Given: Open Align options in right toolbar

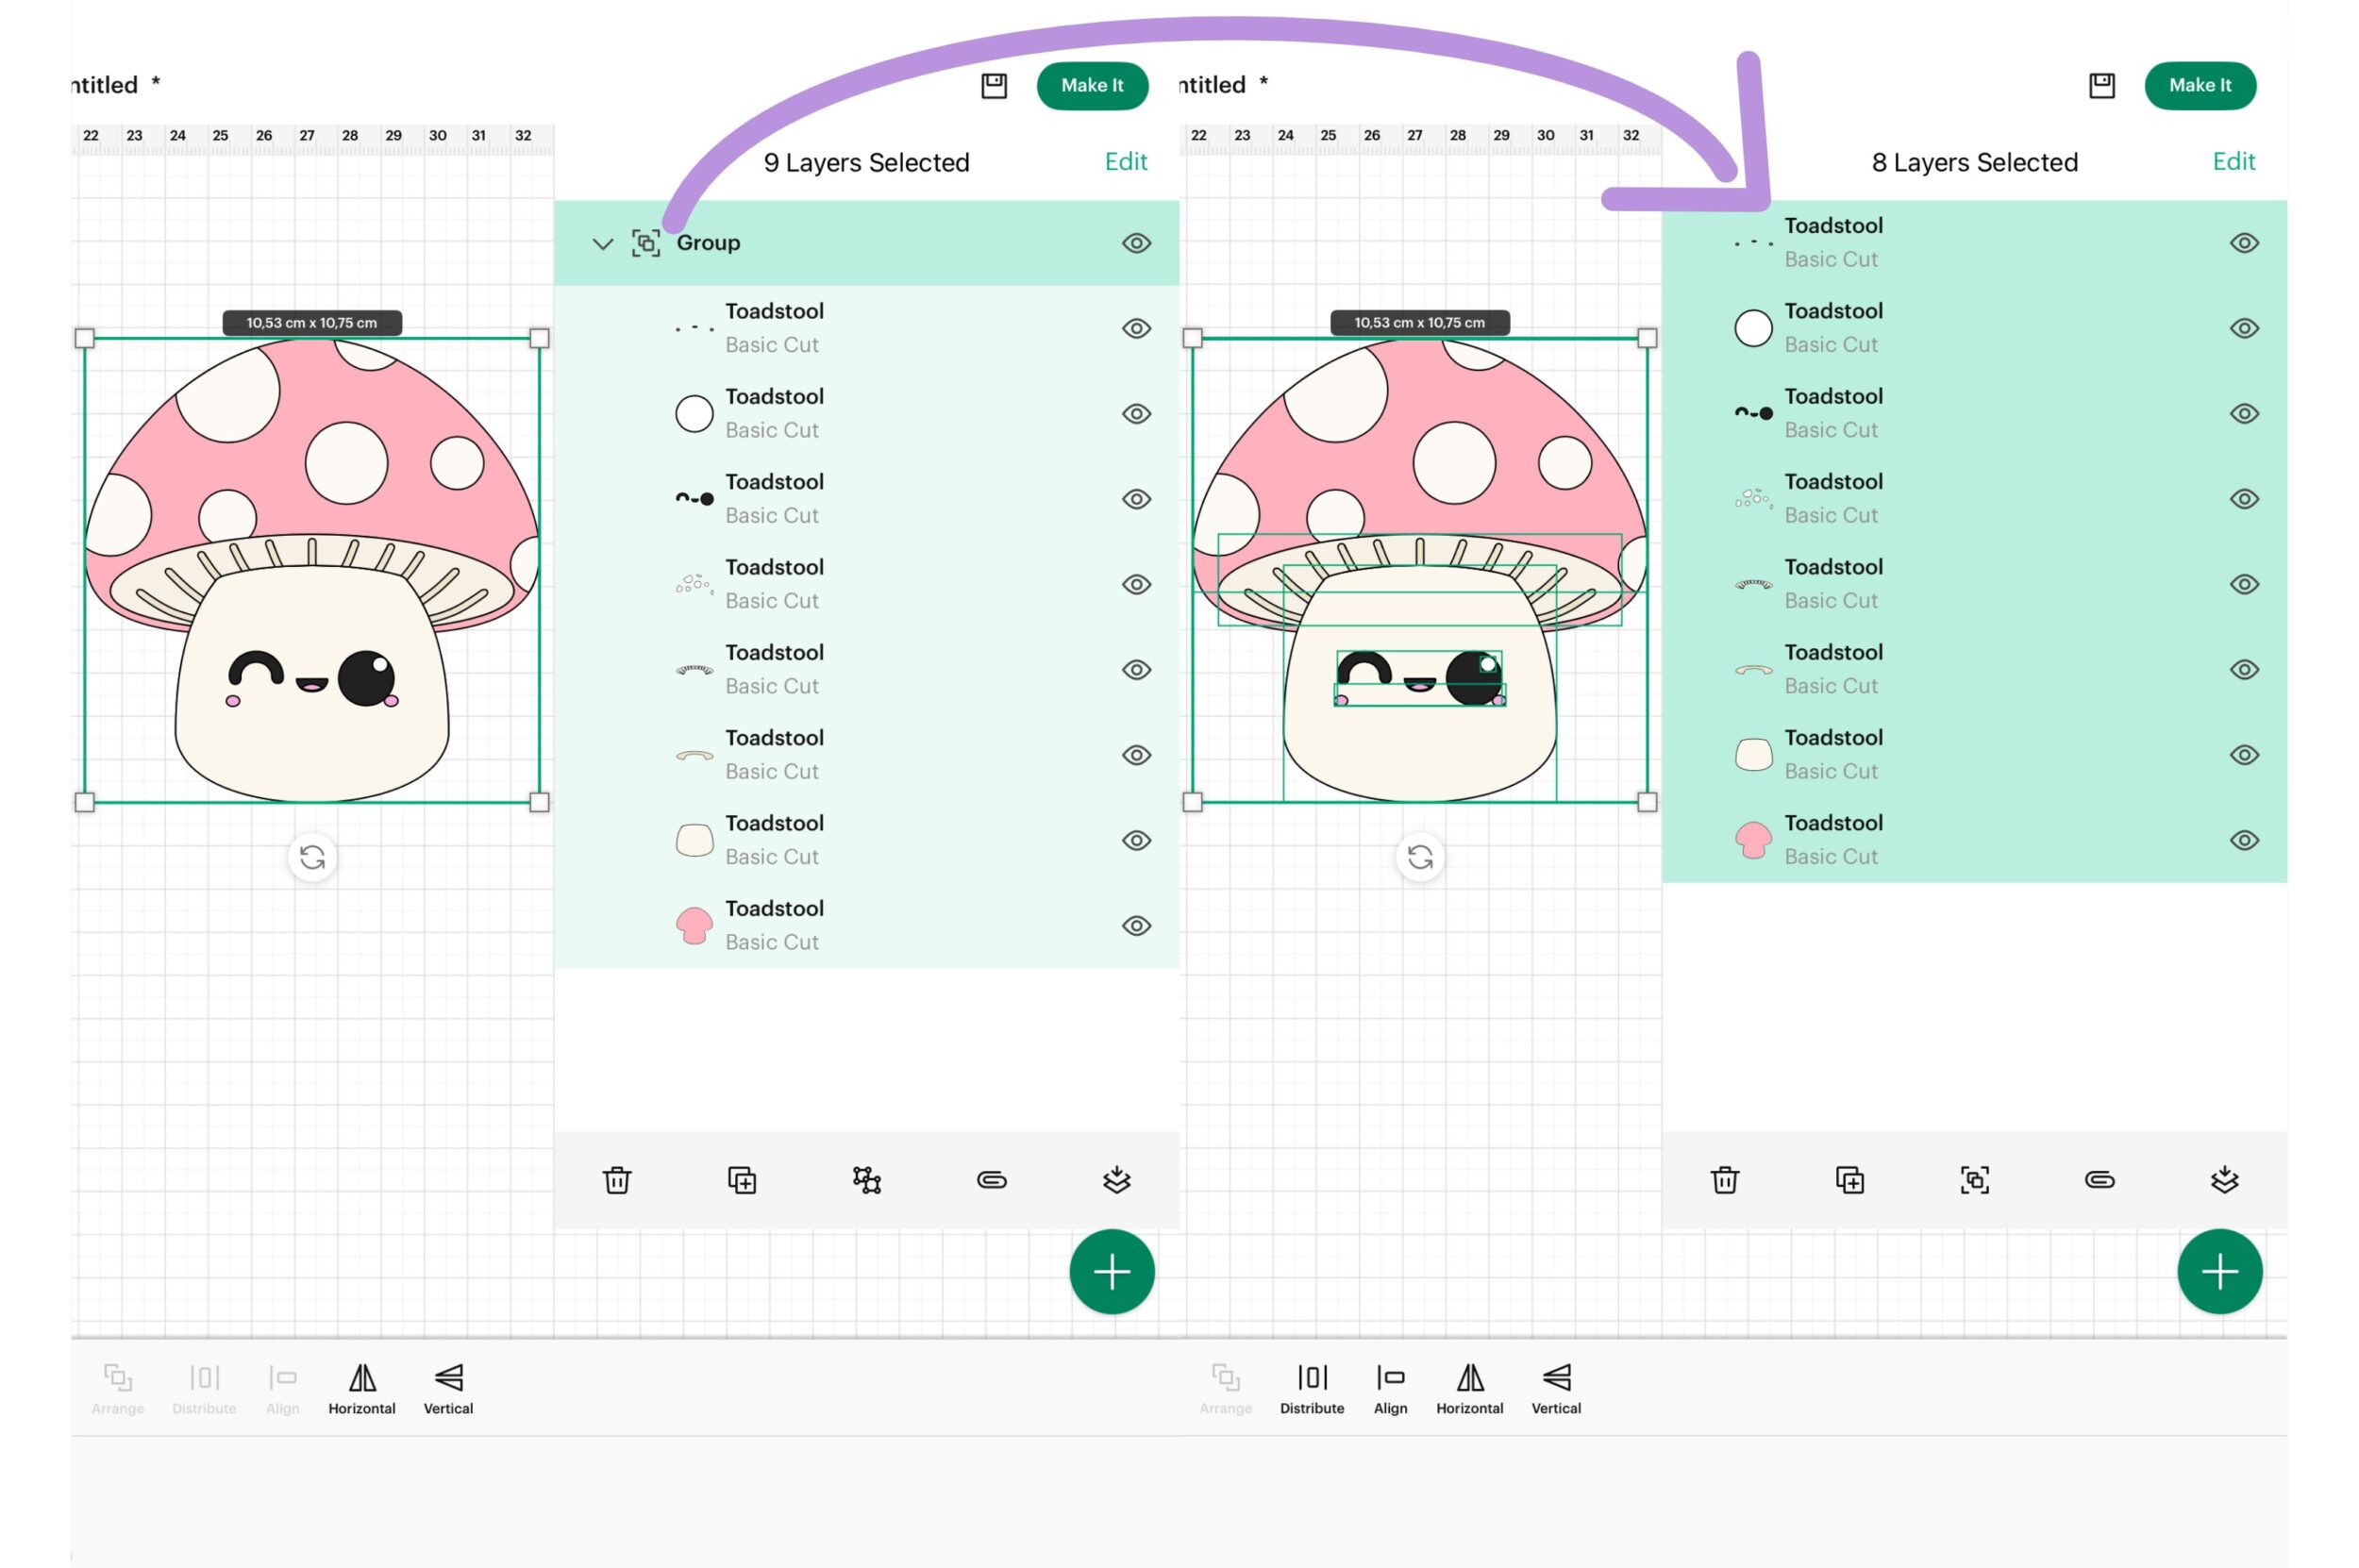Looking at the screenshot, I should 1389,1388.
